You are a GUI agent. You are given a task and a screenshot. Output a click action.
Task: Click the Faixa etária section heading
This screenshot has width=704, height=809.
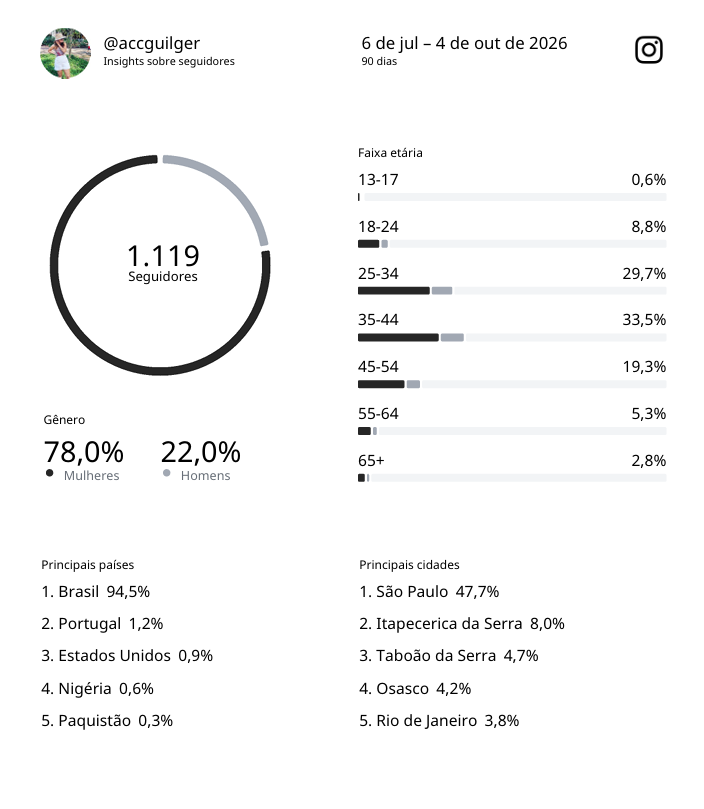click(390, 153)
